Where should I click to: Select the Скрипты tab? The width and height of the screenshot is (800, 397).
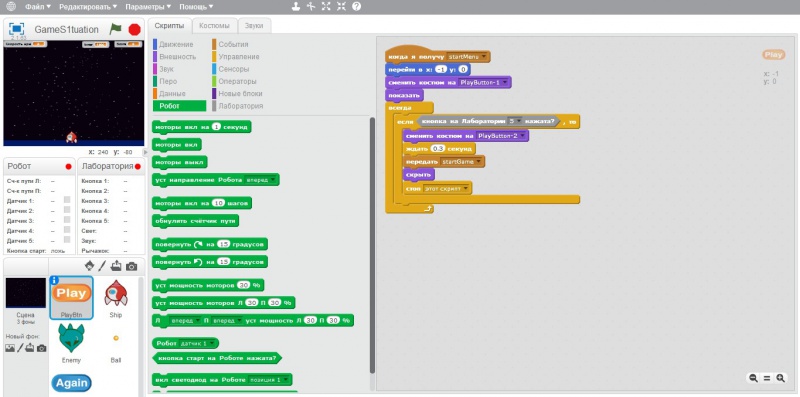pos(169,26)
